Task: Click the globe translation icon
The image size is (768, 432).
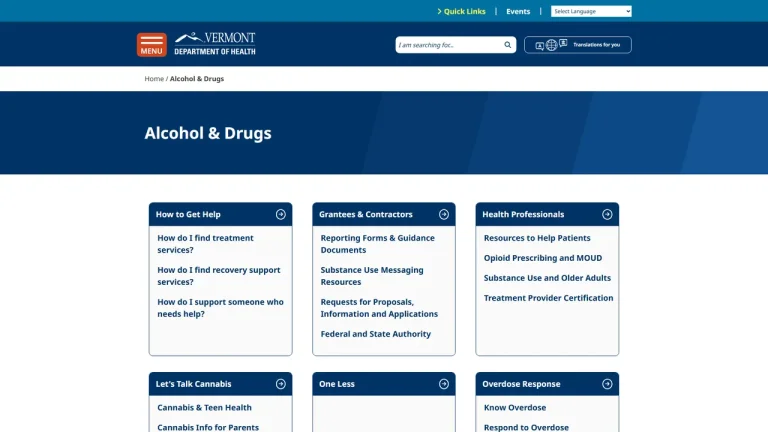Action: (552, 45)
